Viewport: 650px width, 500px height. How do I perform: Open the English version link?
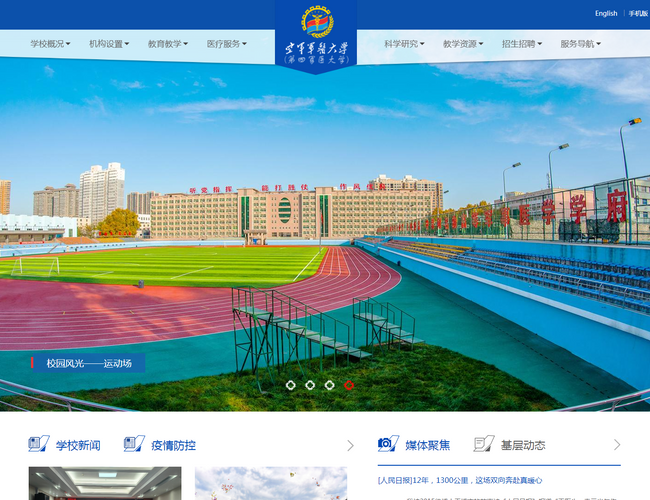pyautogui.click(x=606, y=13)
